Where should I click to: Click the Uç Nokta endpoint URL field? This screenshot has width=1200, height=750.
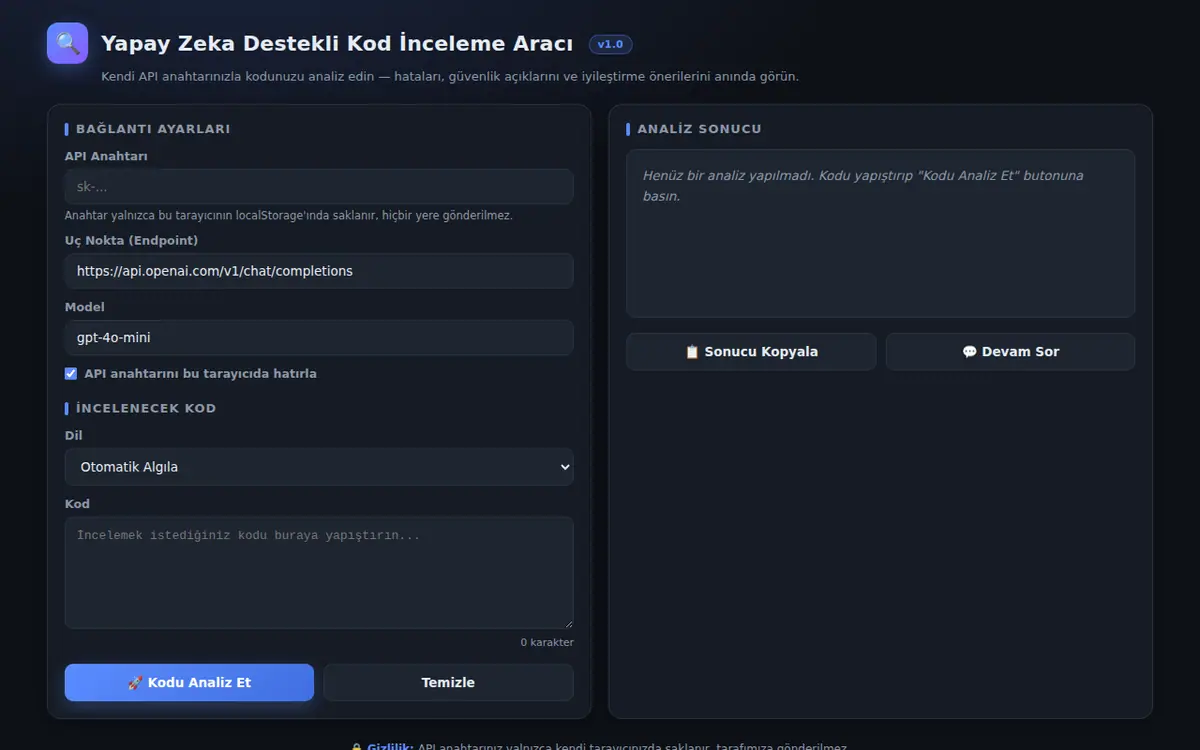pyautogui.click(x=319, y=271)
